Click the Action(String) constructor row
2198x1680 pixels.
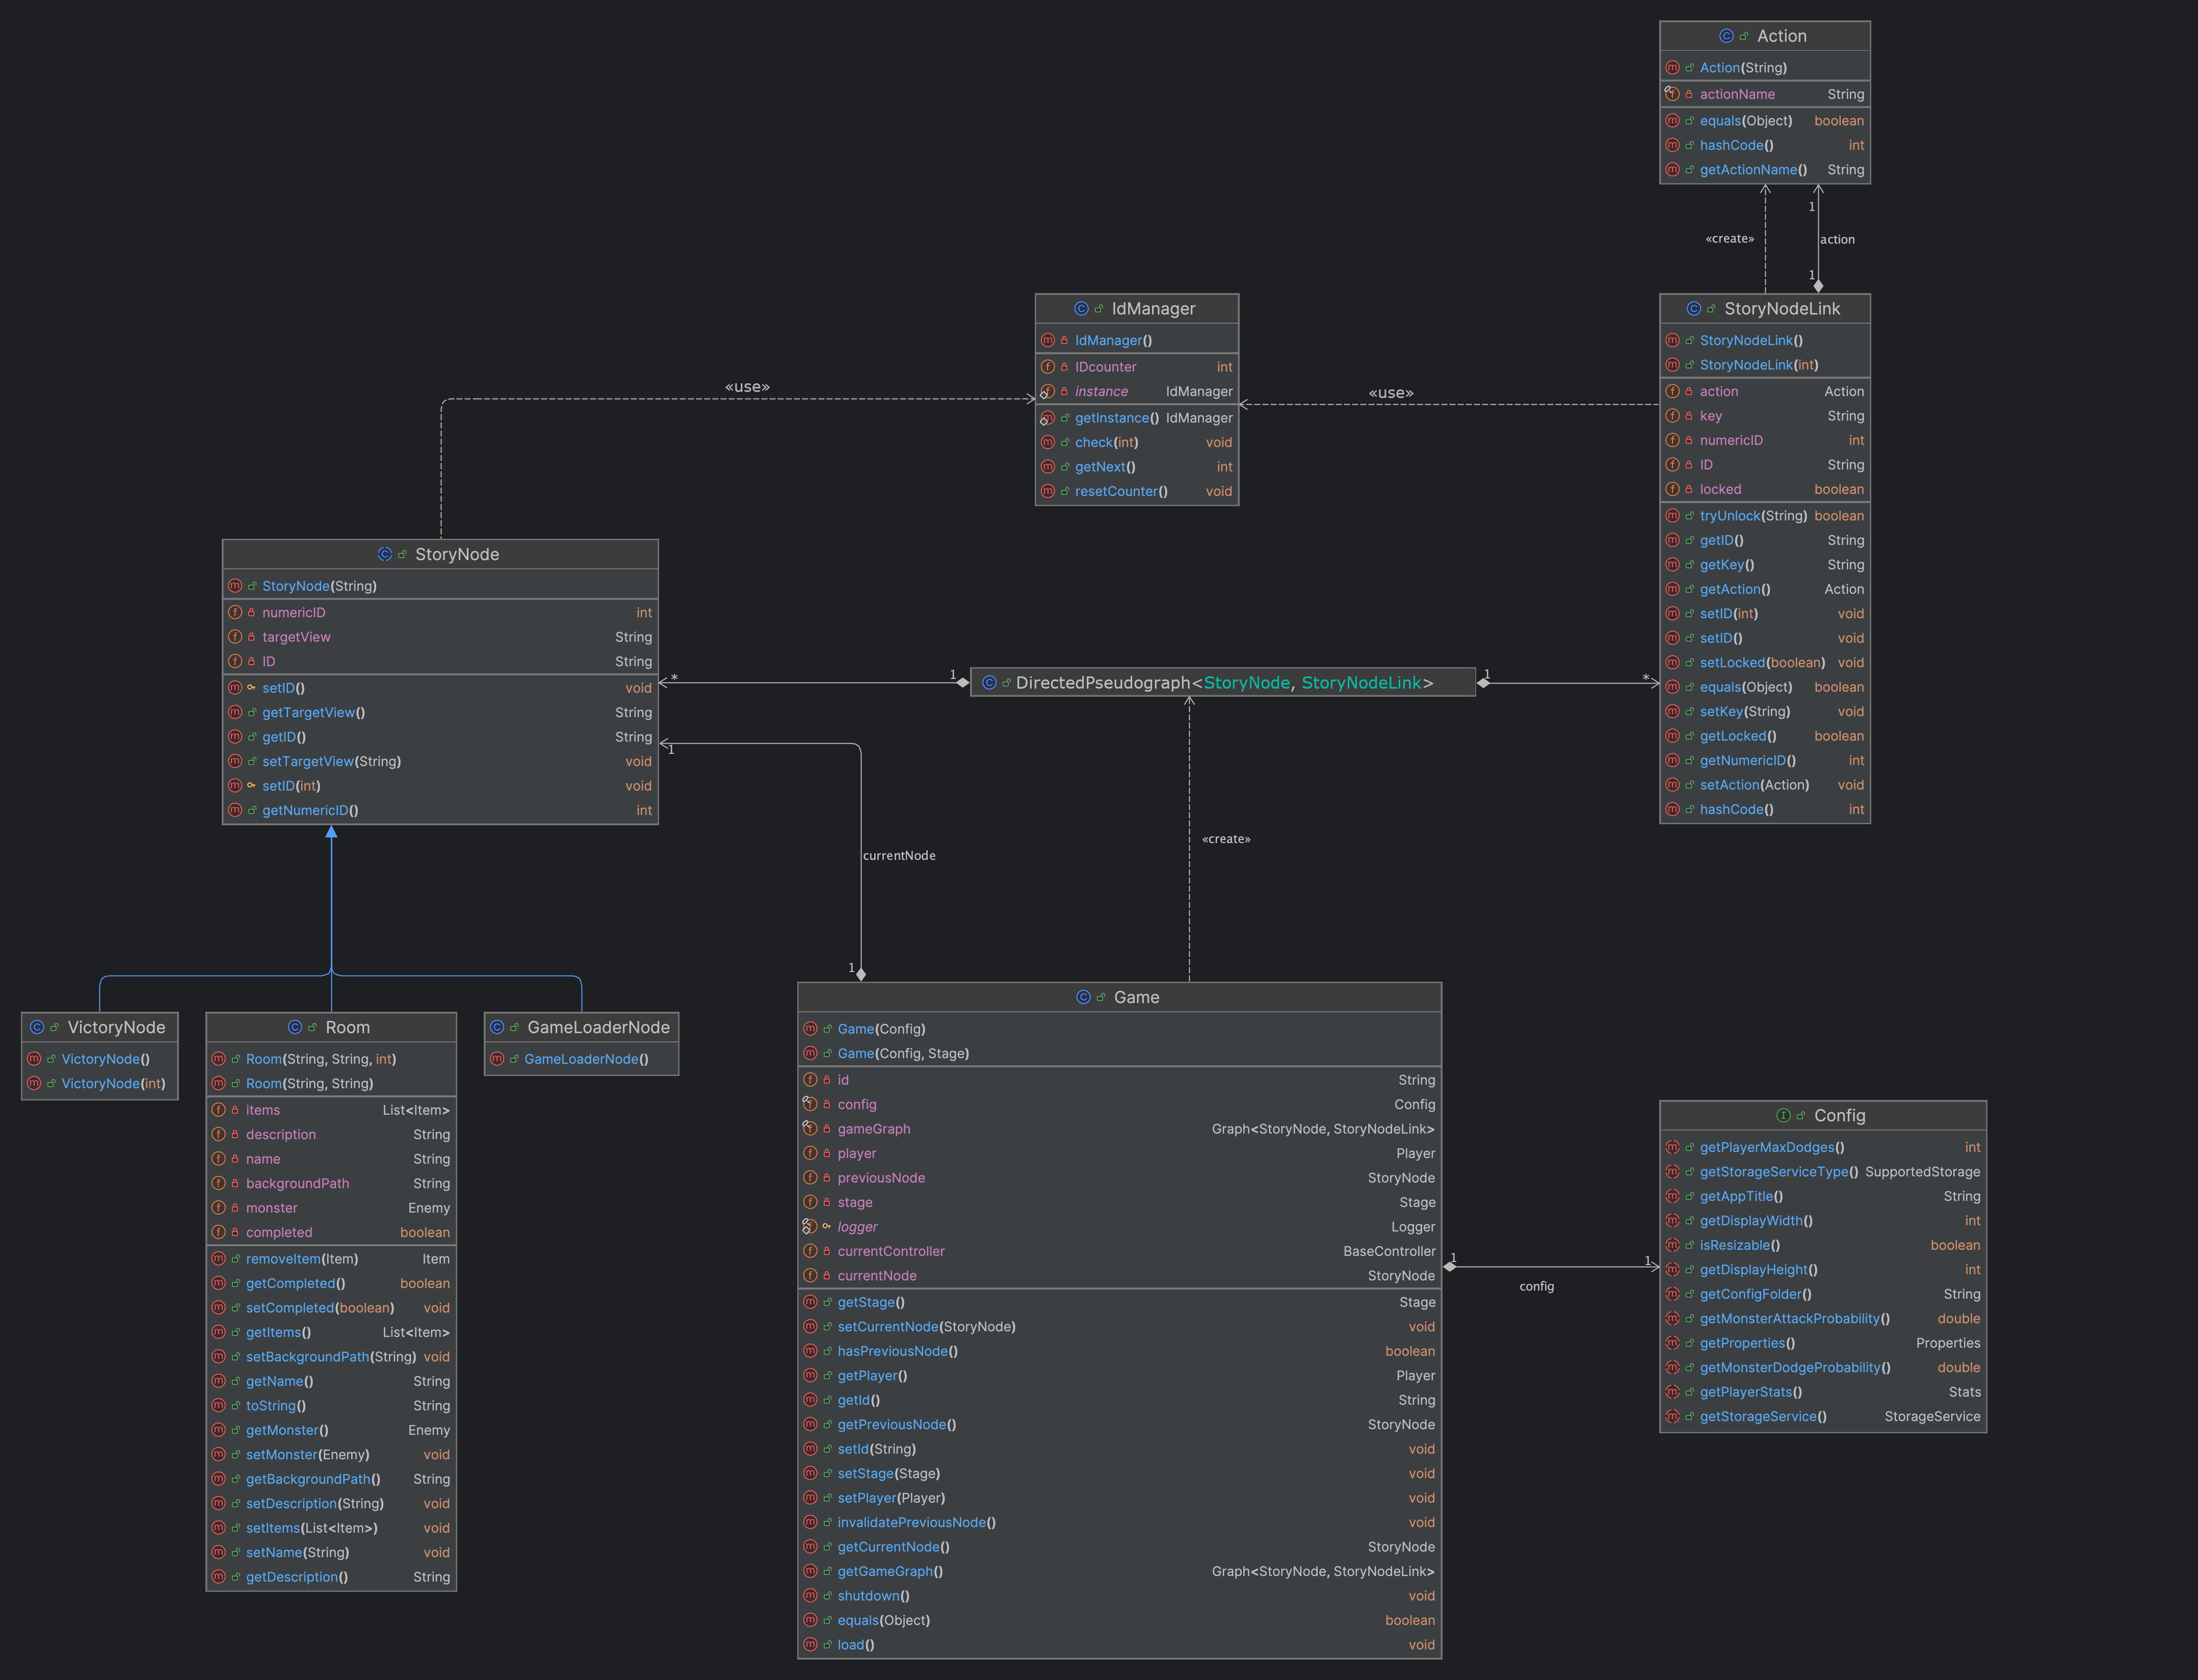click(x=1764, y=68)
